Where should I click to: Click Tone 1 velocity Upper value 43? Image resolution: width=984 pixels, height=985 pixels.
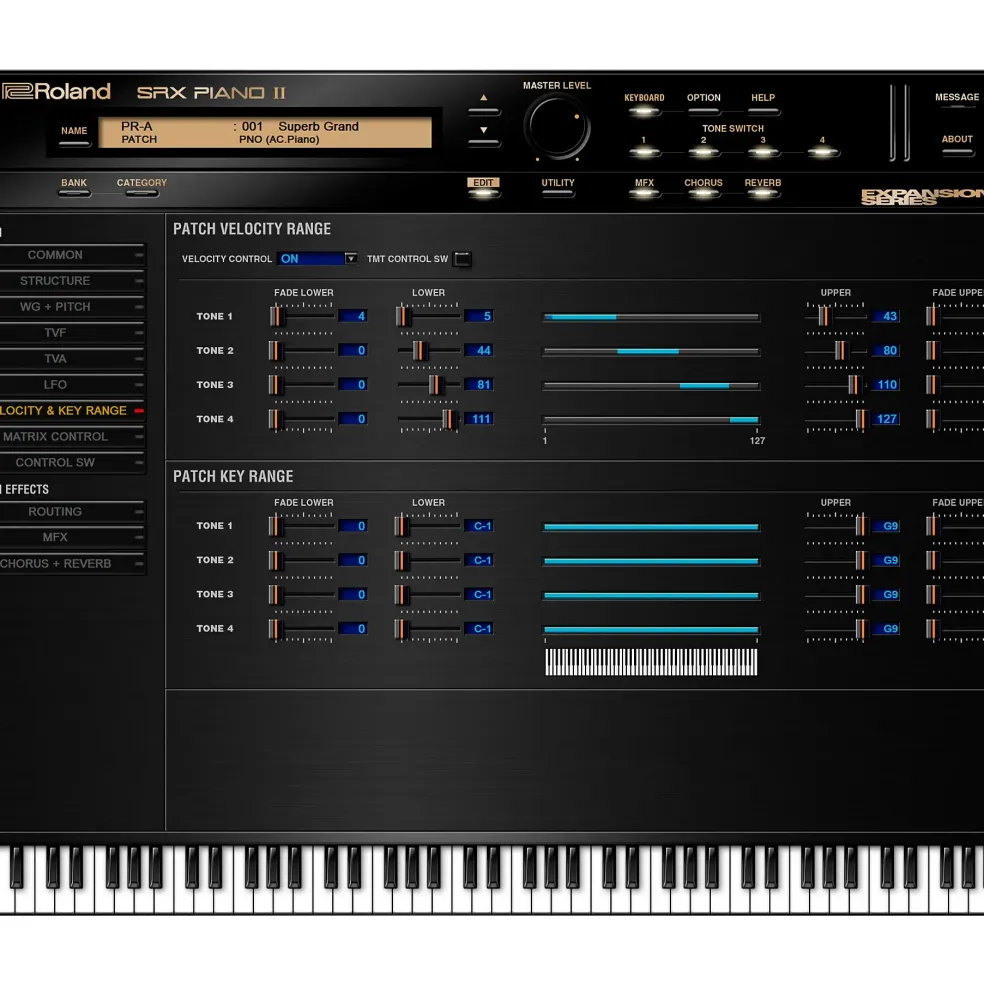click(885, 316)
